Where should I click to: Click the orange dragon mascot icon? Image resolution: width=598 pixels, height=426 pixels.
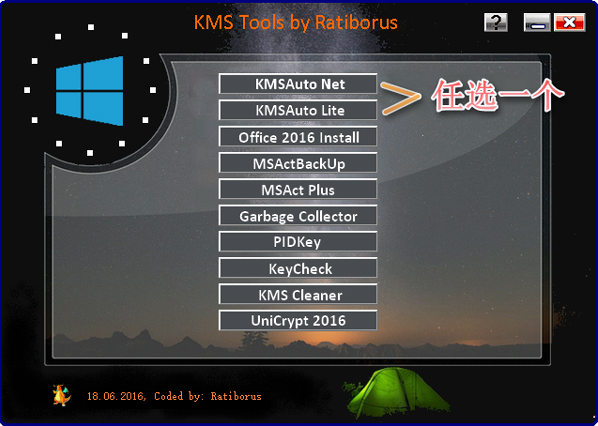coord(62,395)
